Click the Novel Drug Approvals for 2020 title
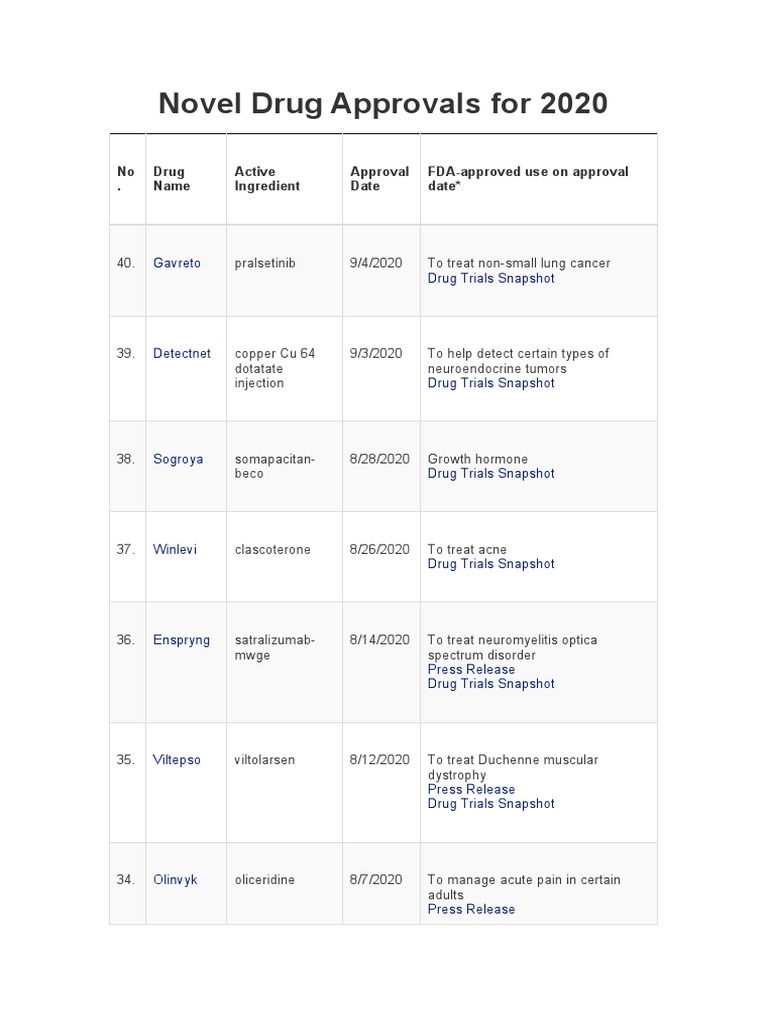 (383, 103)
